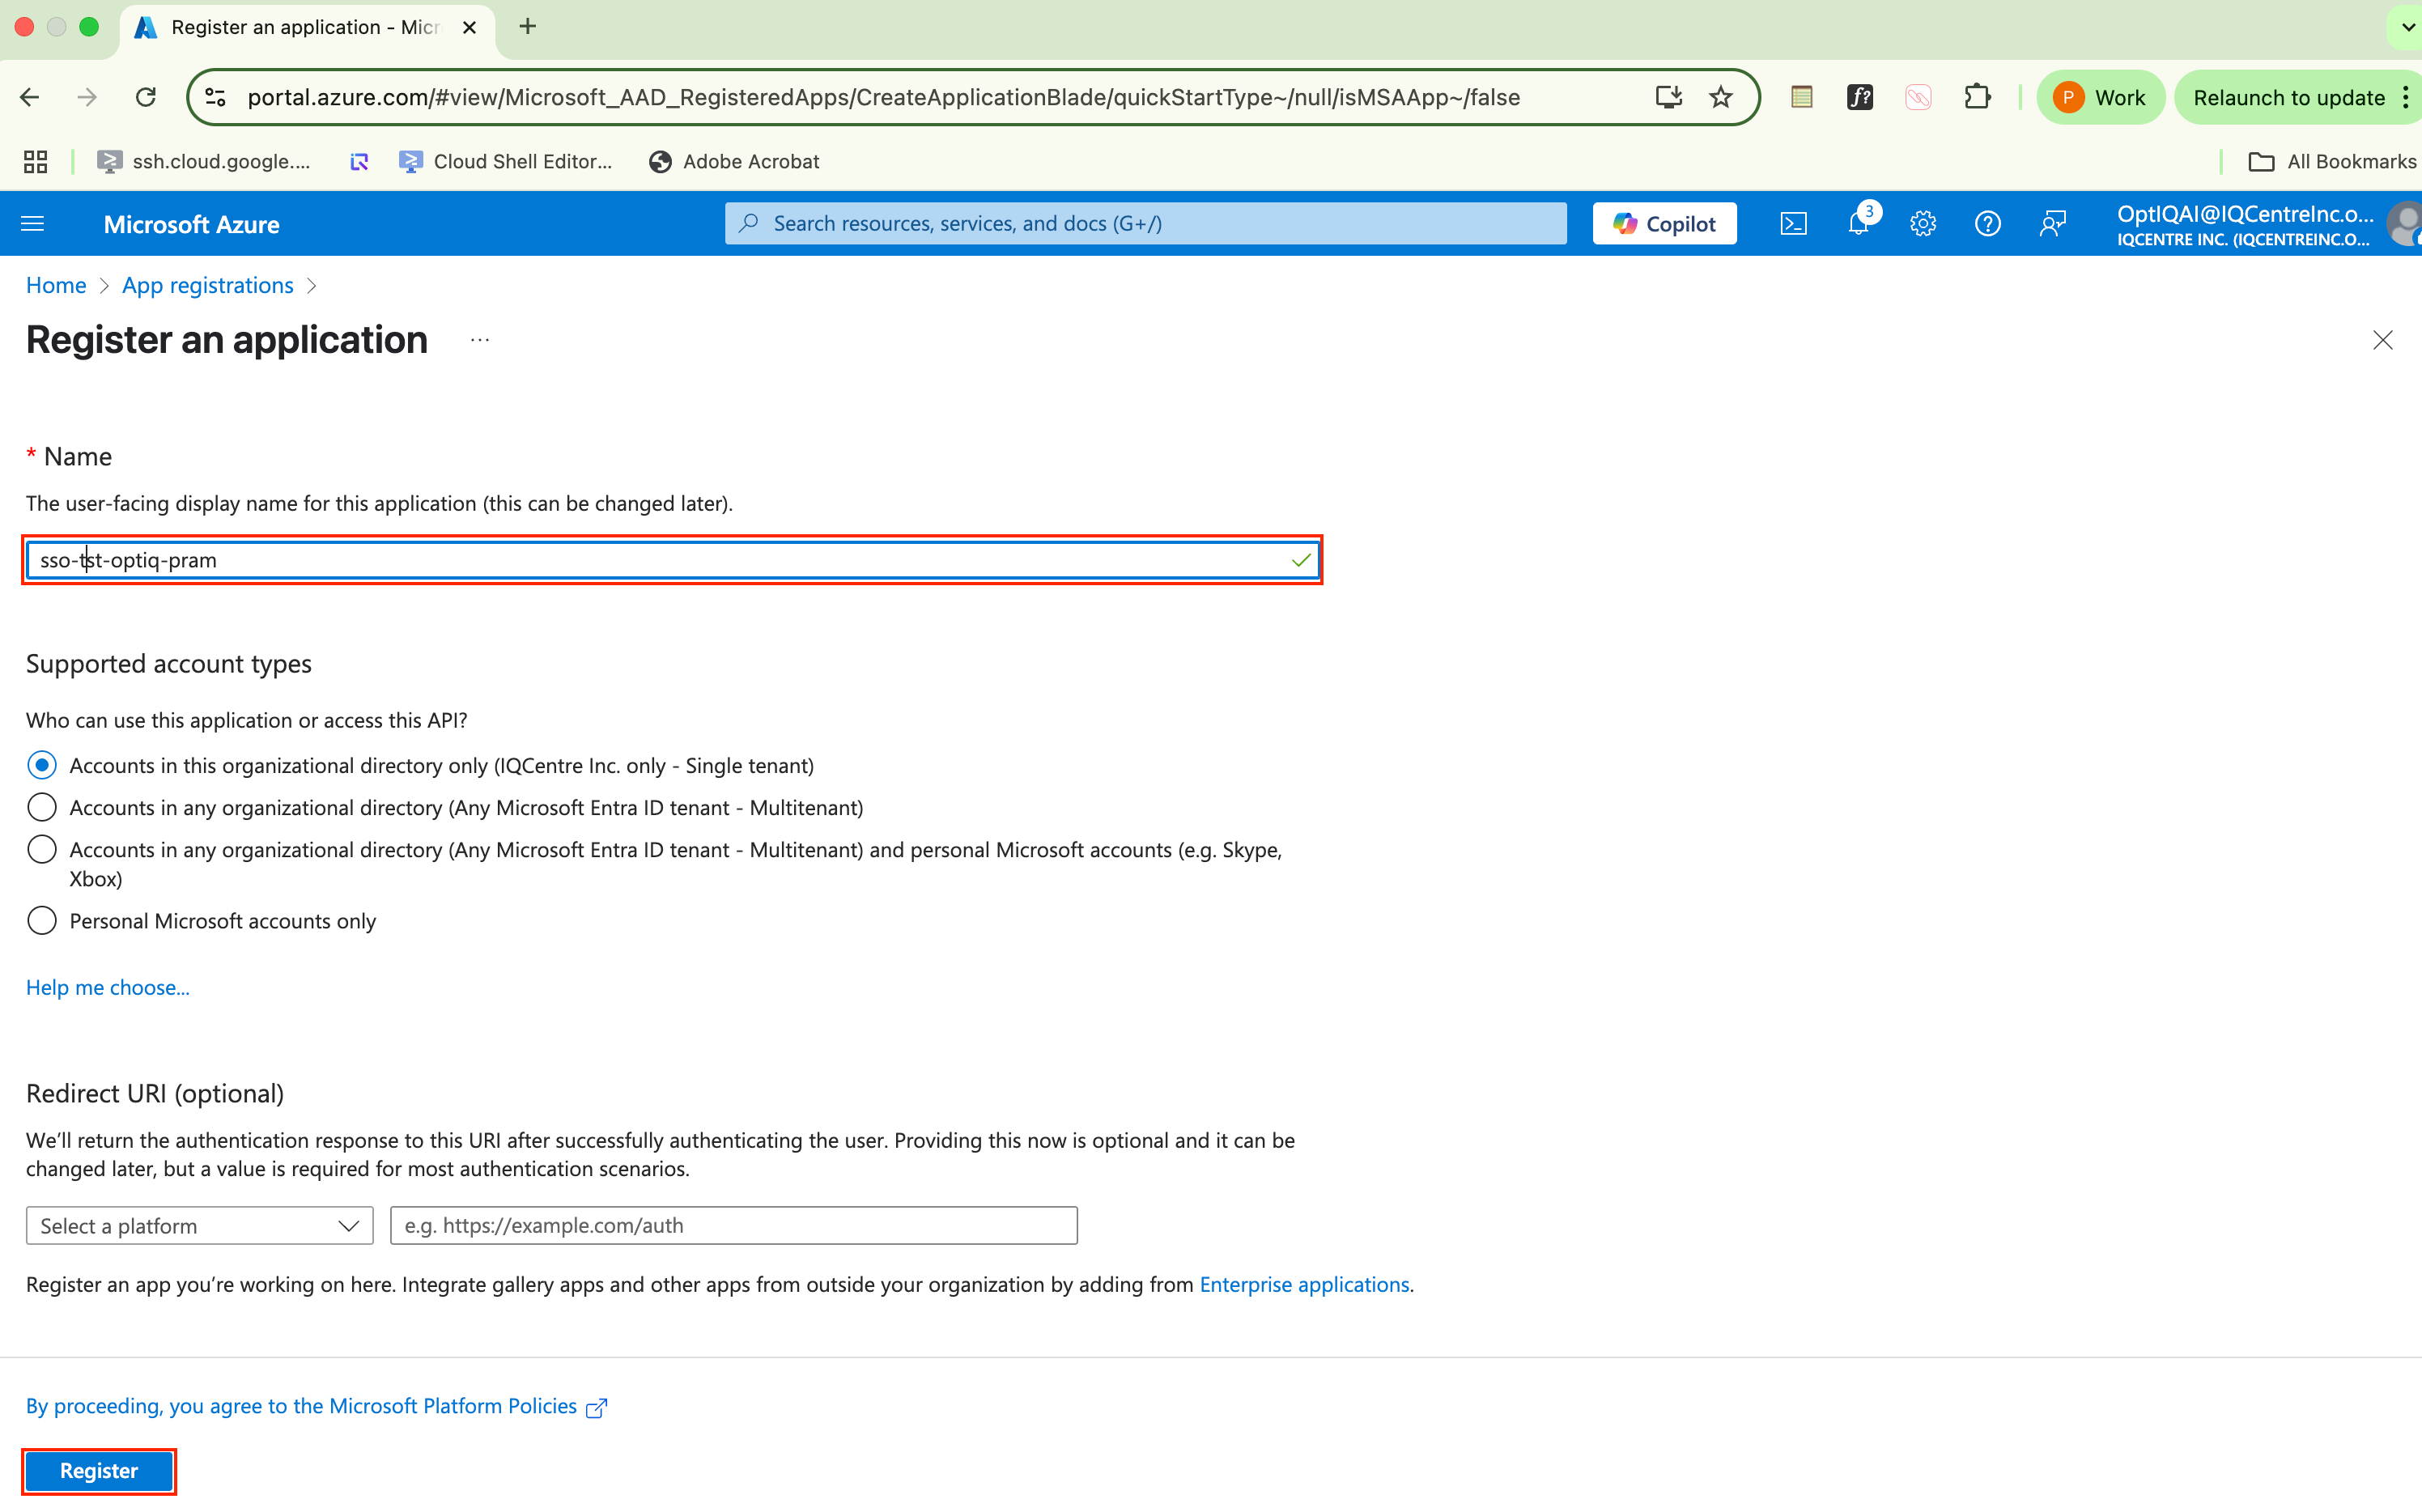View Azure notifications bell
The height and width of the screenshot is (1512, 2422).
pyautogui.click(x=1858, y=224)
